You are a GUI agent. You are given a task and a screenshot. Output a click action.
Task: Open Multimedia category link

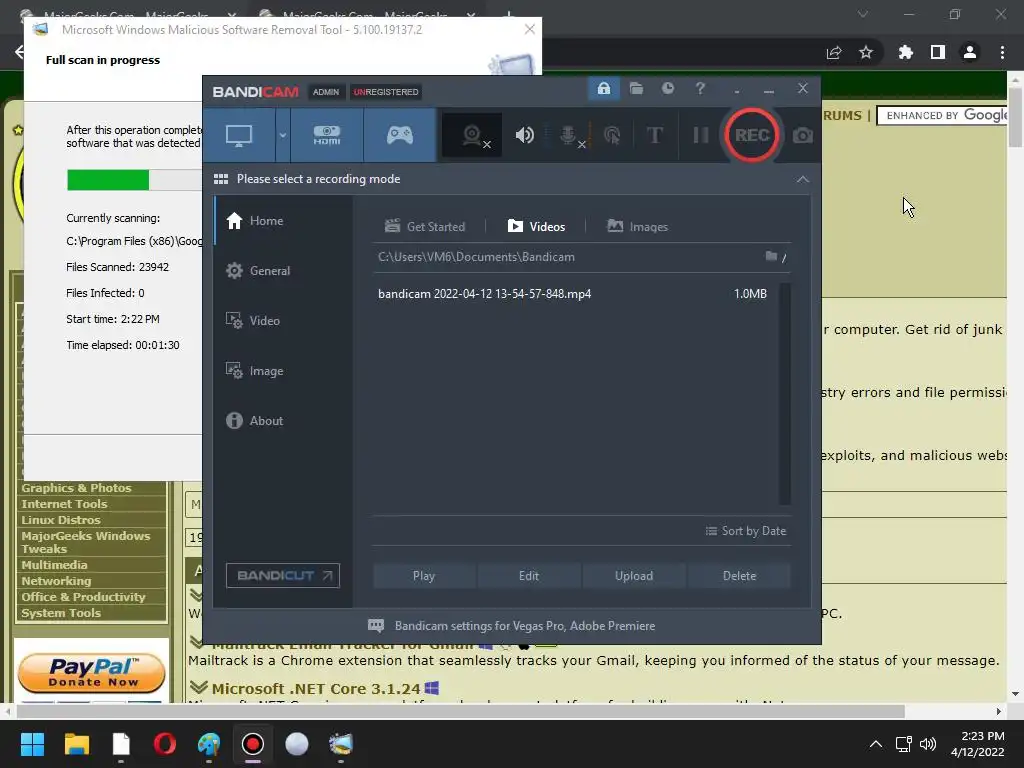54,565
